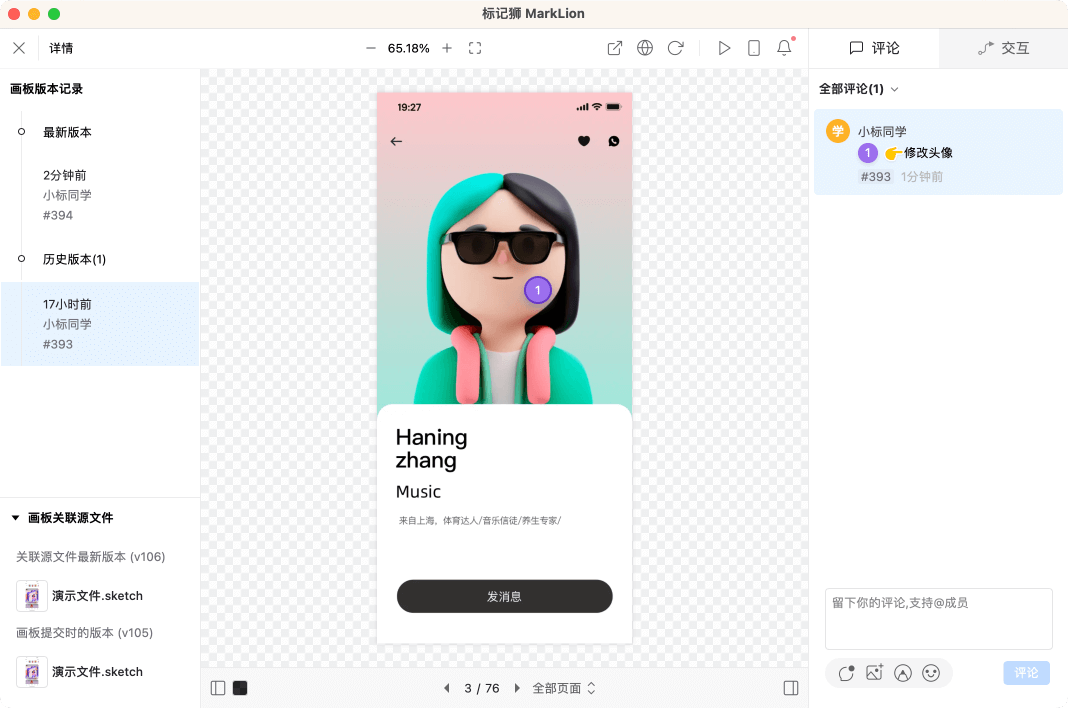Switch to the 评论 tab
This screenshot has width=1068, height=708.
pyautogui.click(x=874, y=48)
